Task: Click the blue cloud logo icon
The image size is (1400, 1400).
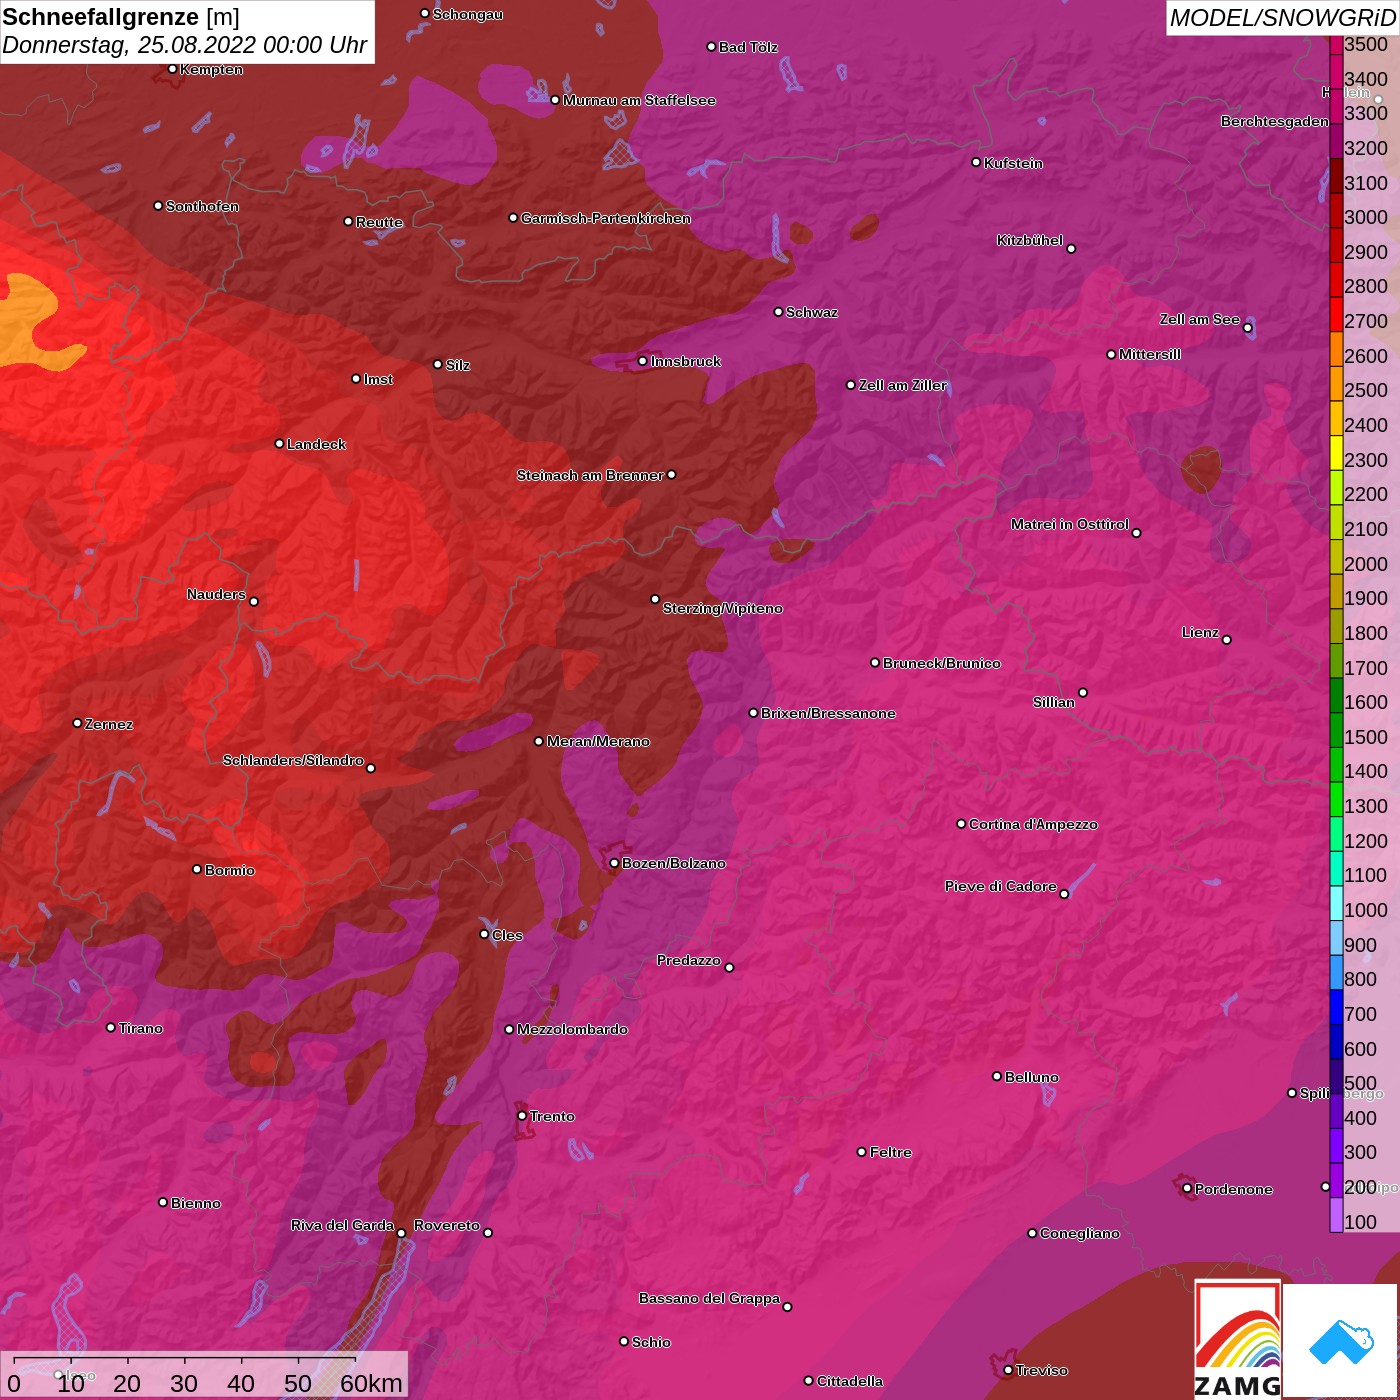Action: click(1341, 1341)
